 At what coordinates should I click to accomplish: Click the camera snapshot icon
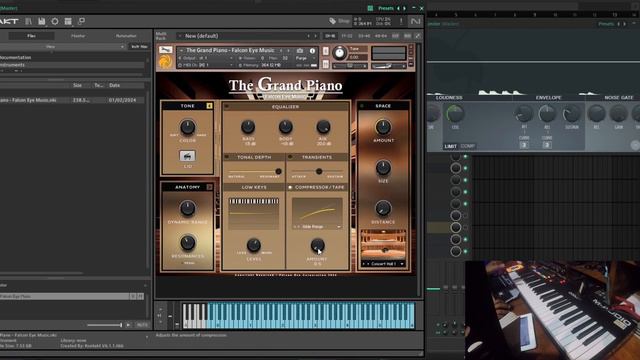300,51
